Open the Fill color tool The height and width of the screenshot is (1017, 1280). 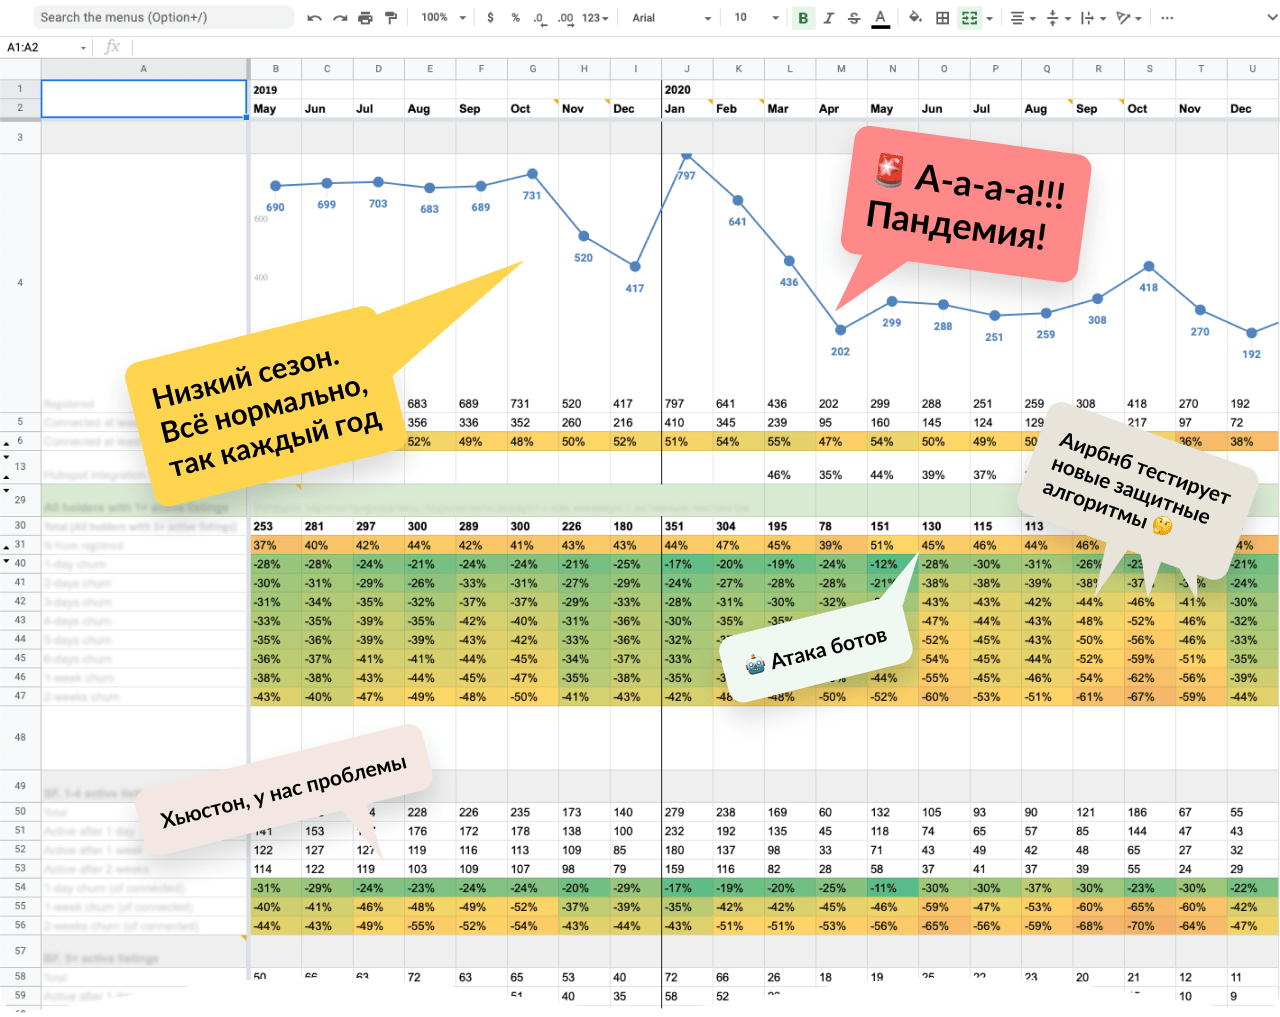pos(915,17)
